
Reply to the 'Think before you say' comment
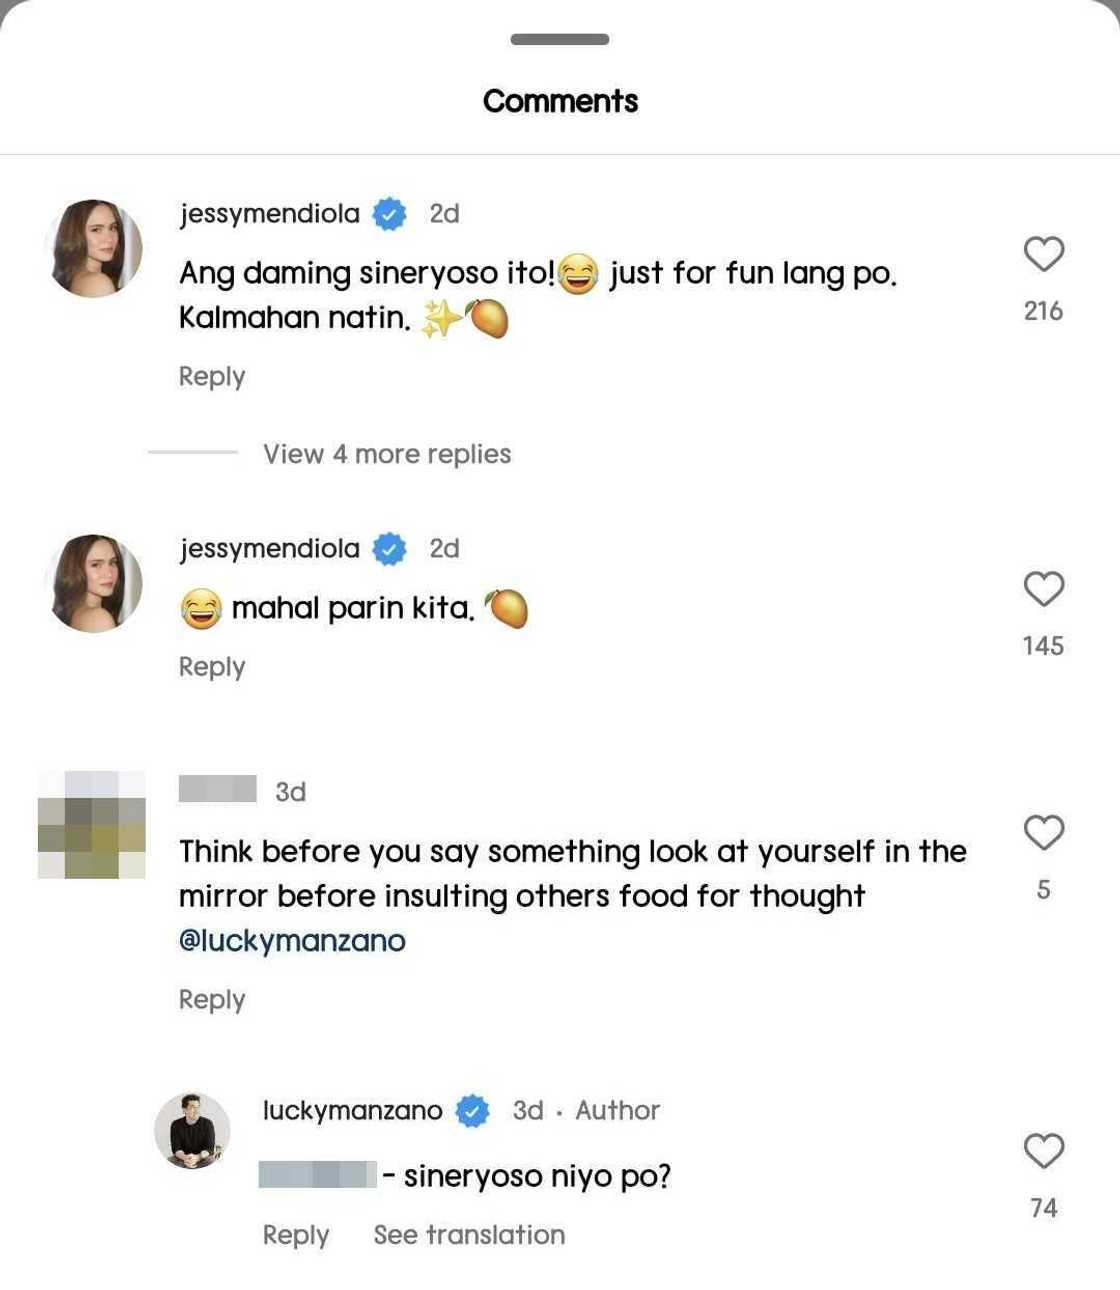pyautogui.click(x=212, y=1000)
